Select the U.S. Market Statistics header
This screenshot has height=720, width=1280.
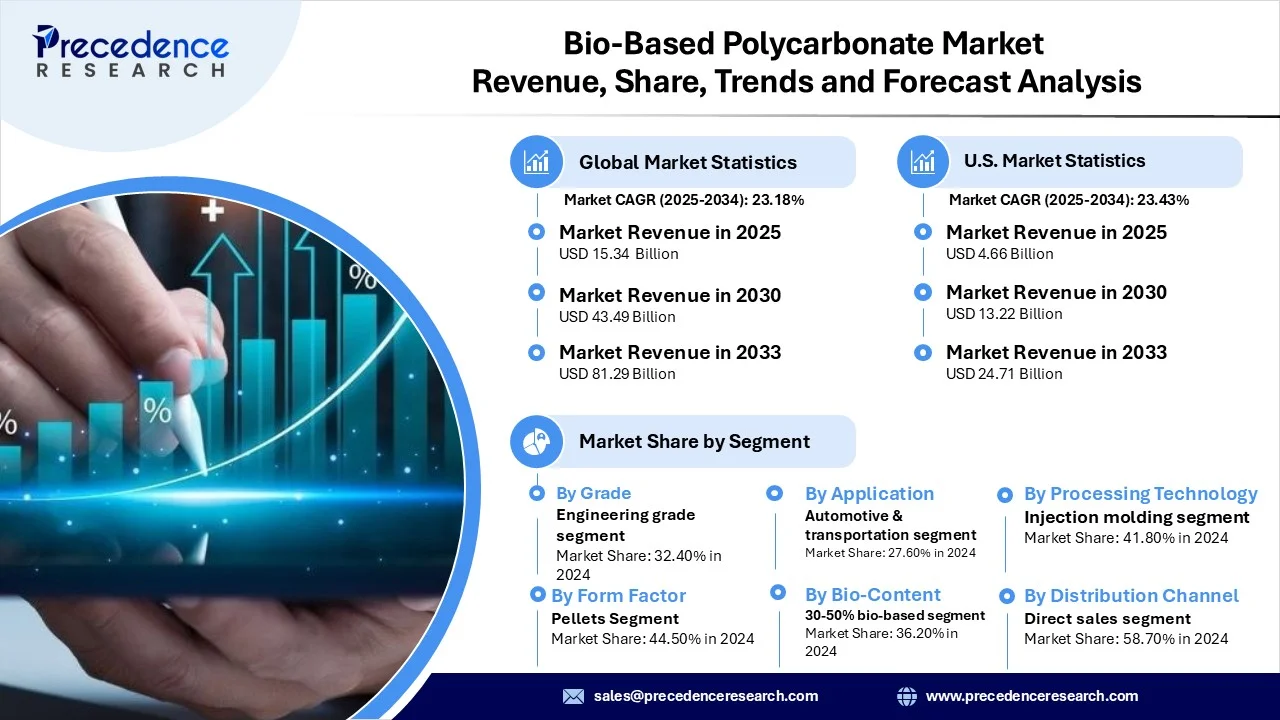(x=1054, y=161)
